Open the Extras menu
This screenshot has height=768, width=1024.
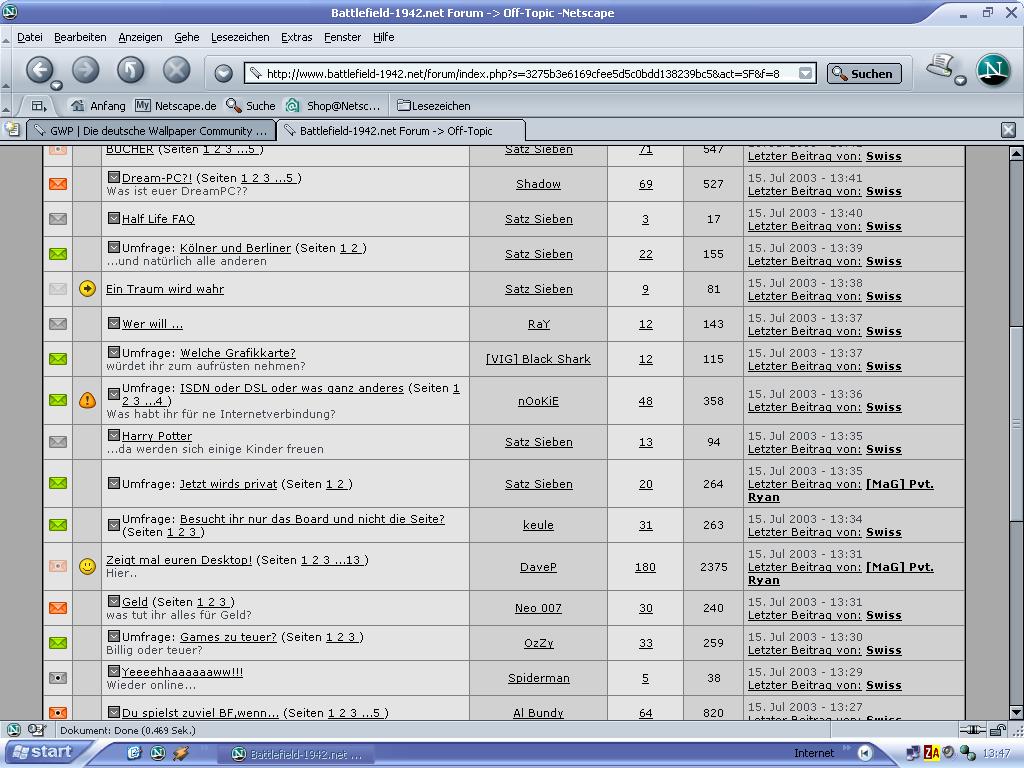coord(296,37)
